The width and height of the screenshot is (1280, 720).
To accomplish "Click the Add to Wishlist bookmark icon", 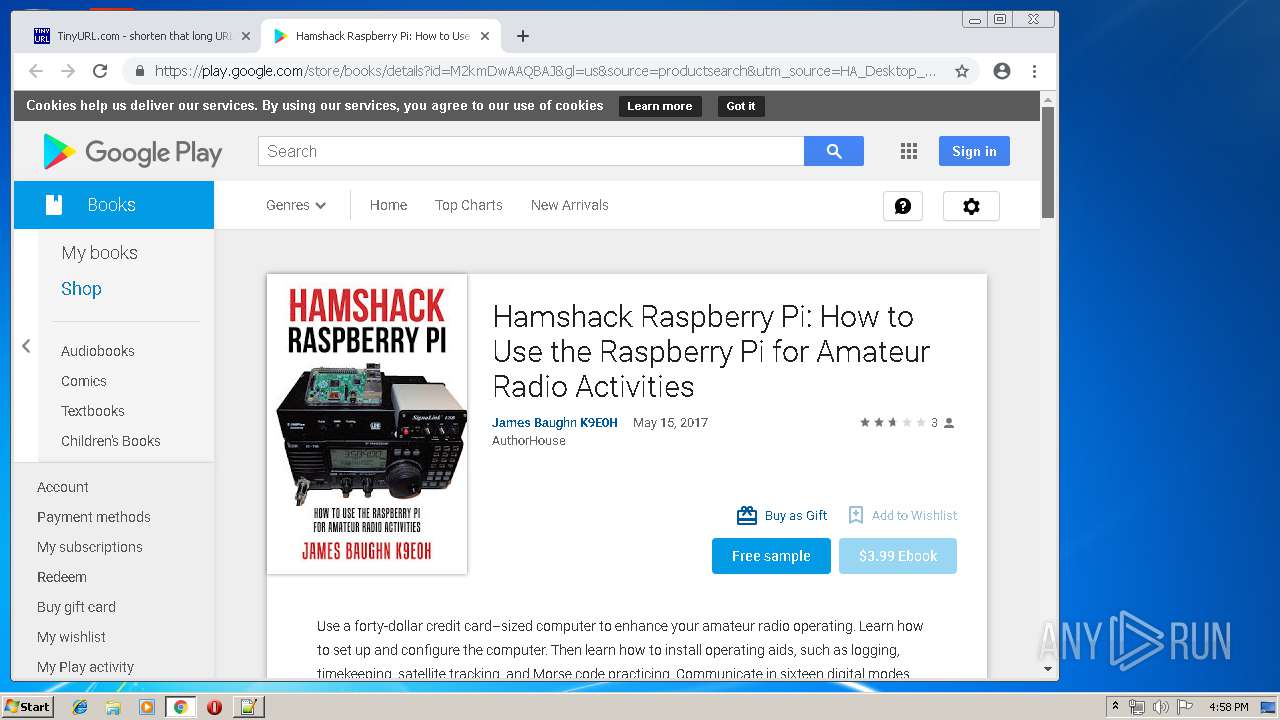I will (x=856, y=515).
